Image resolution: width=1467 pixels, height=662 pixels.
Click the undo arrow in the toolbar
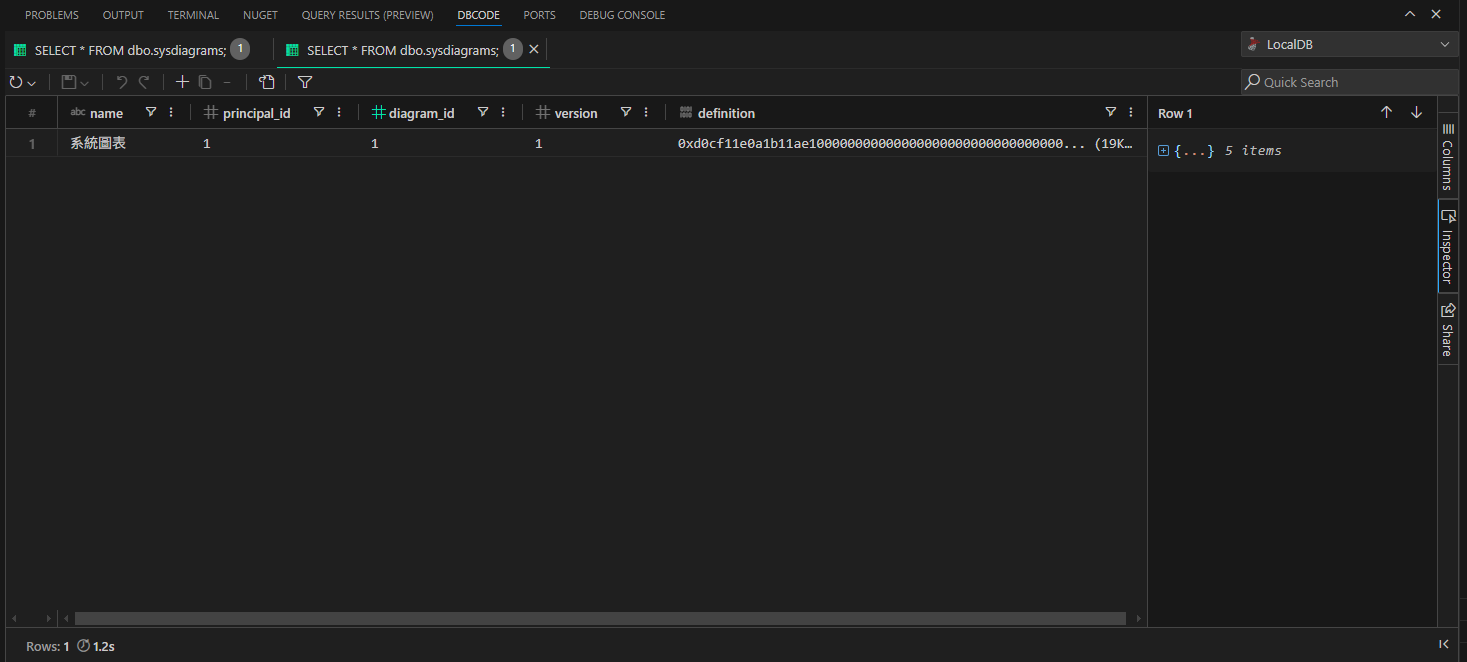122,82
